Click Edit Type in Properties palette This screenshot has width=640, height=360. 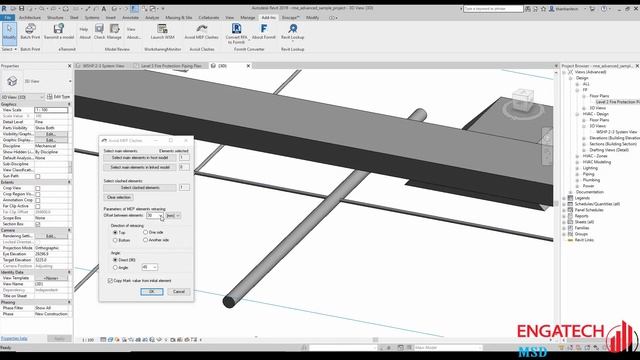pos(59,97)
